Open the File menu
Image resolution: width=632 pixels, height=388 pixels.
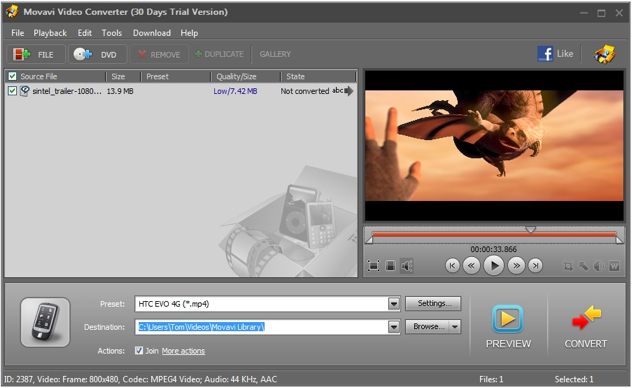(17, 33)
